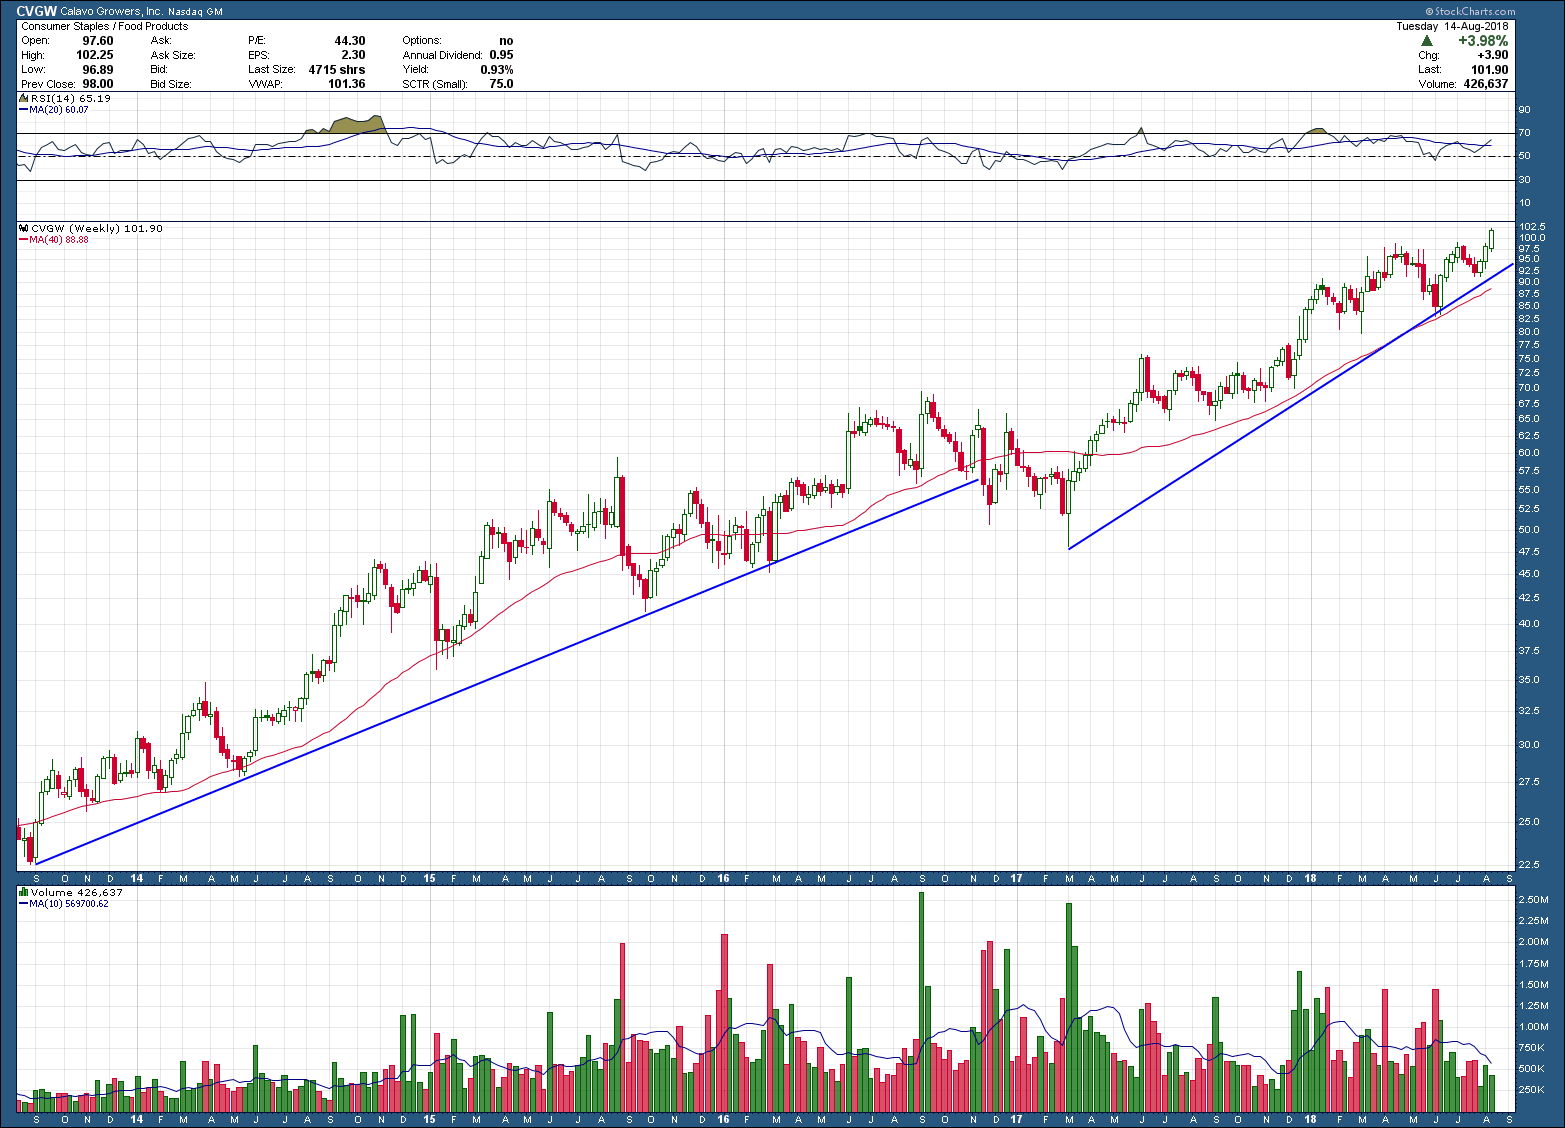Click Consumer Staples / Food Products sector text

point(104,26)
